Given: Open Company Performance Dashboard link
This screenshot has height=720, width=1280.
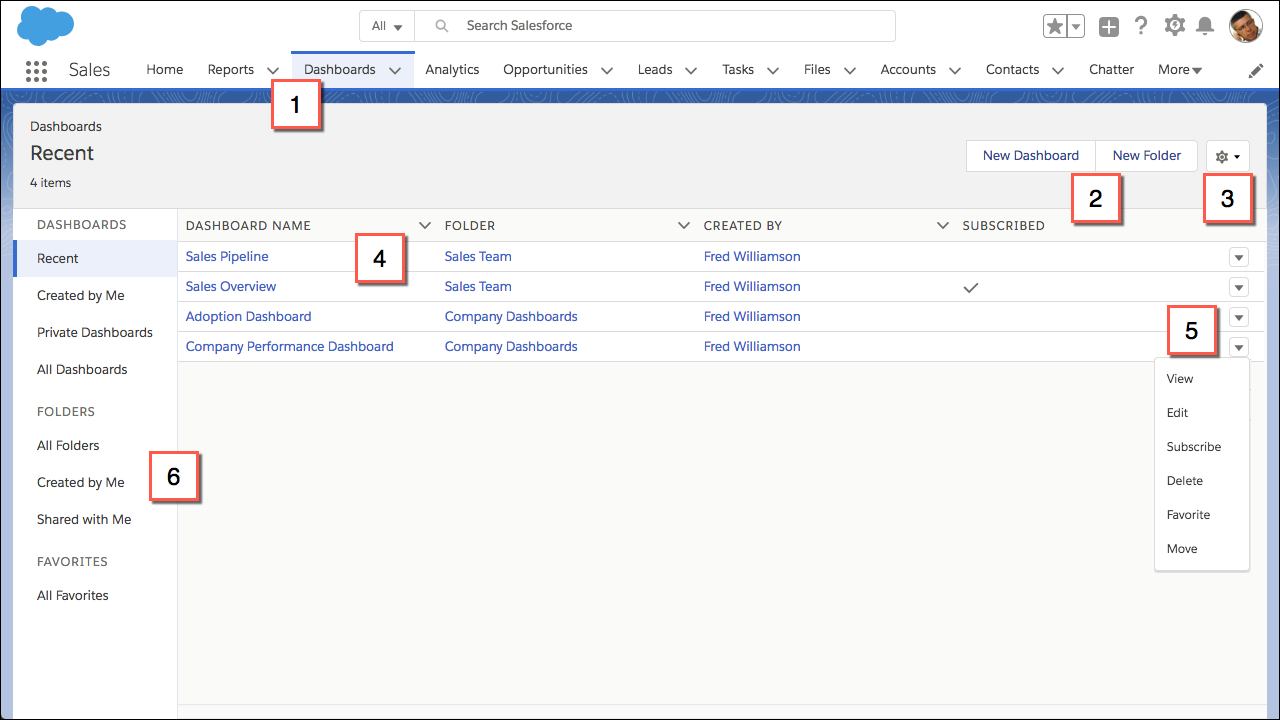Looking at the screenshot, I should (289, 347).
